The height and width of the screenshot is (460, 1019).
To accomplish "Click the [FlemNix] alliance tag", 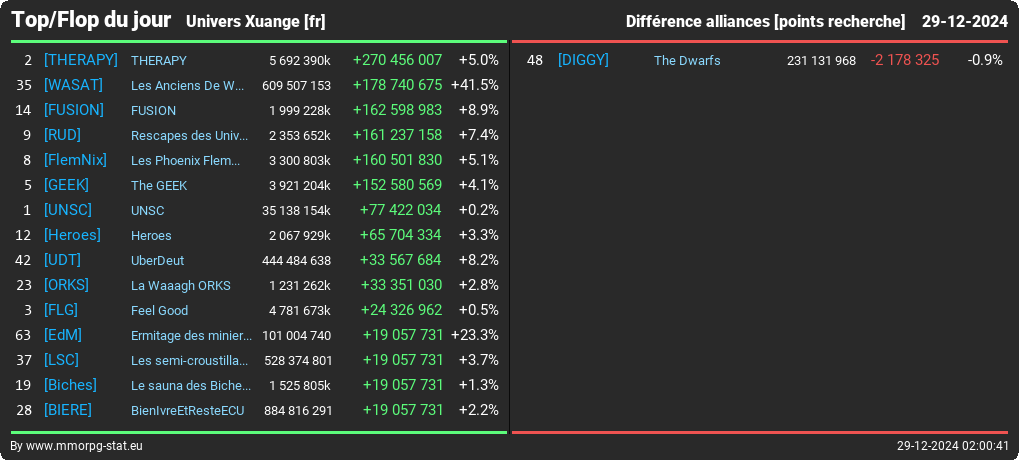I will [x=75, y=160].
